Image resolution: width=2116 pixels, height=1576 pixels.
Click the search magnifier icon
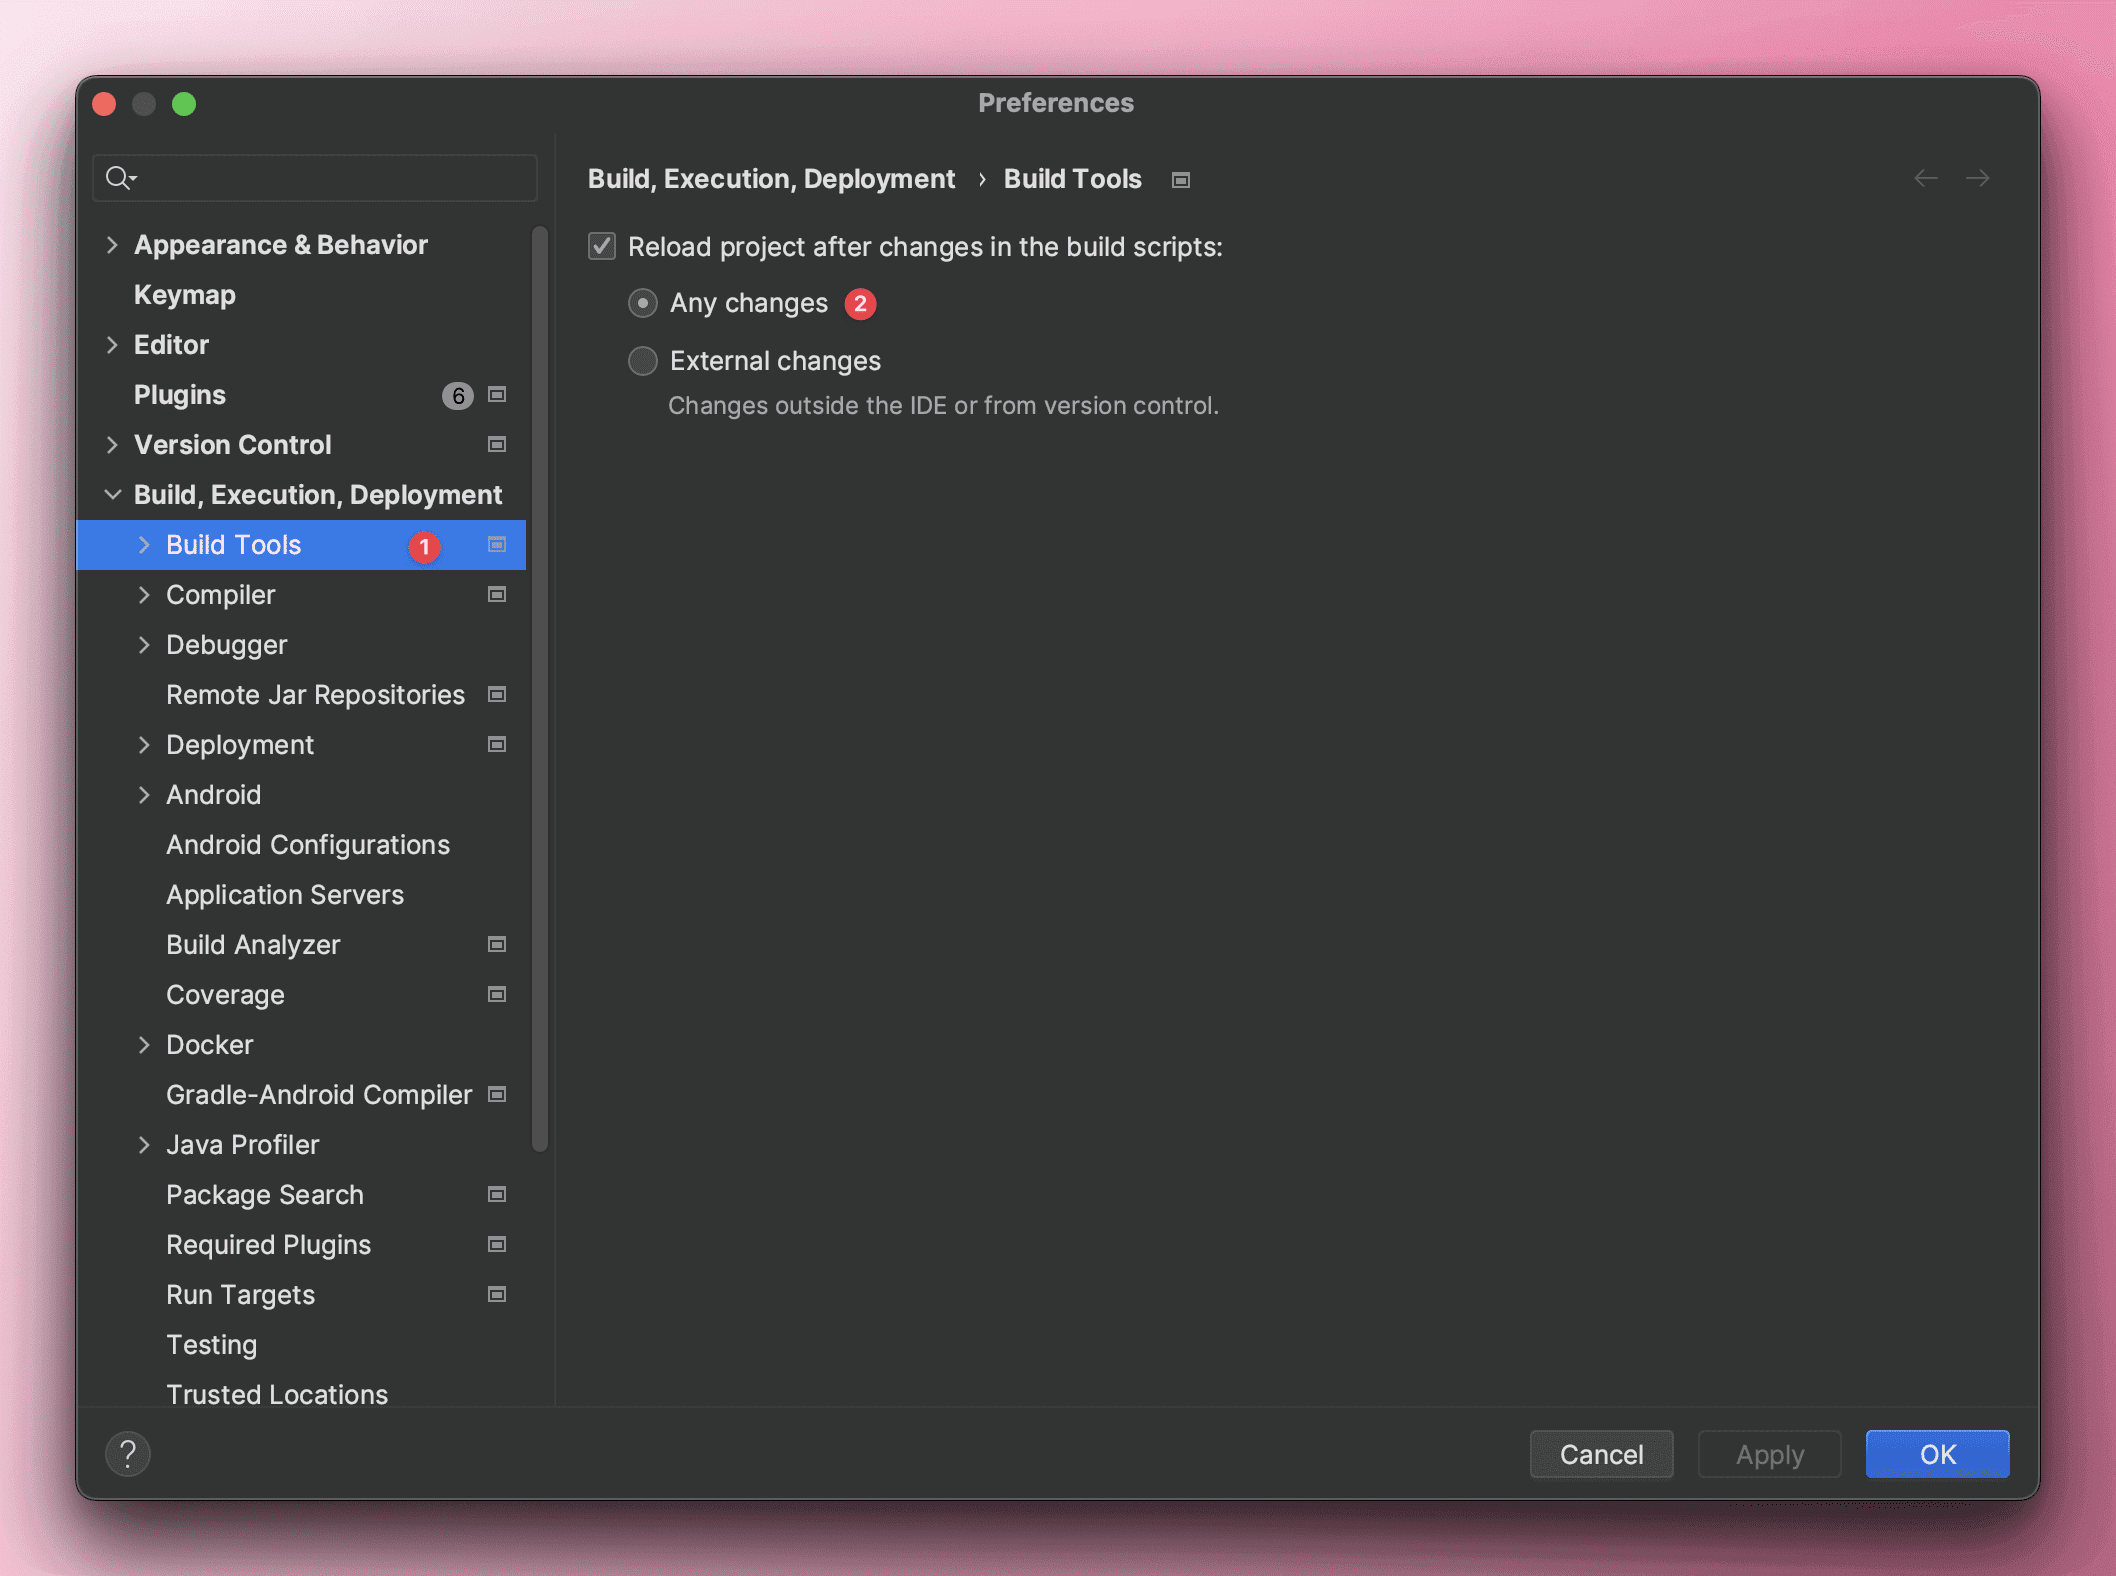[x=119, y=178]
